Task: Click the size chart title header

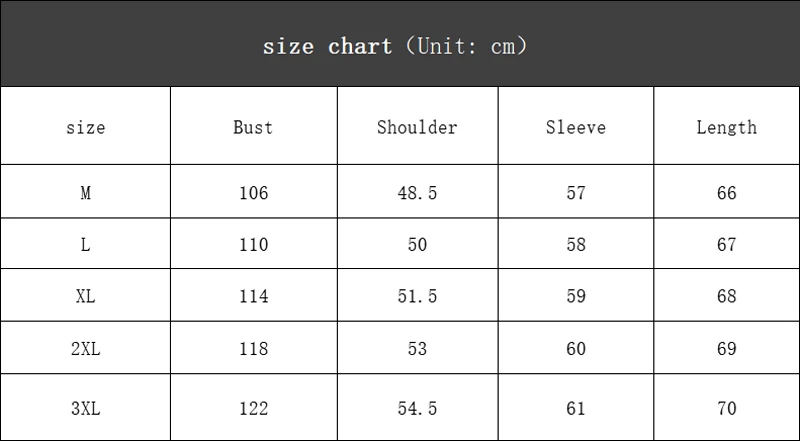Action: coord(400,43)
